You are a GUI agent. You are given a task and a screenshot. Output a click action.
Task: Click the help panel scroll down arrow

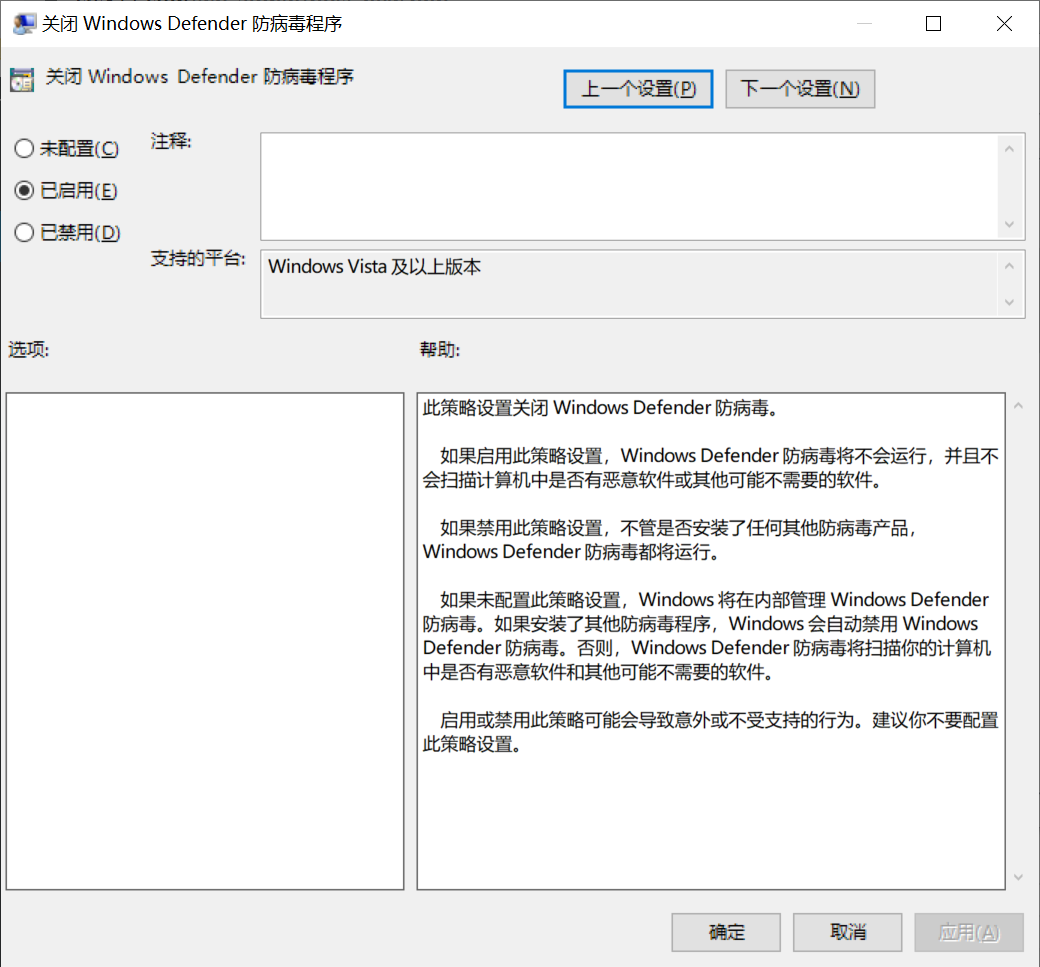(1018, 877)
